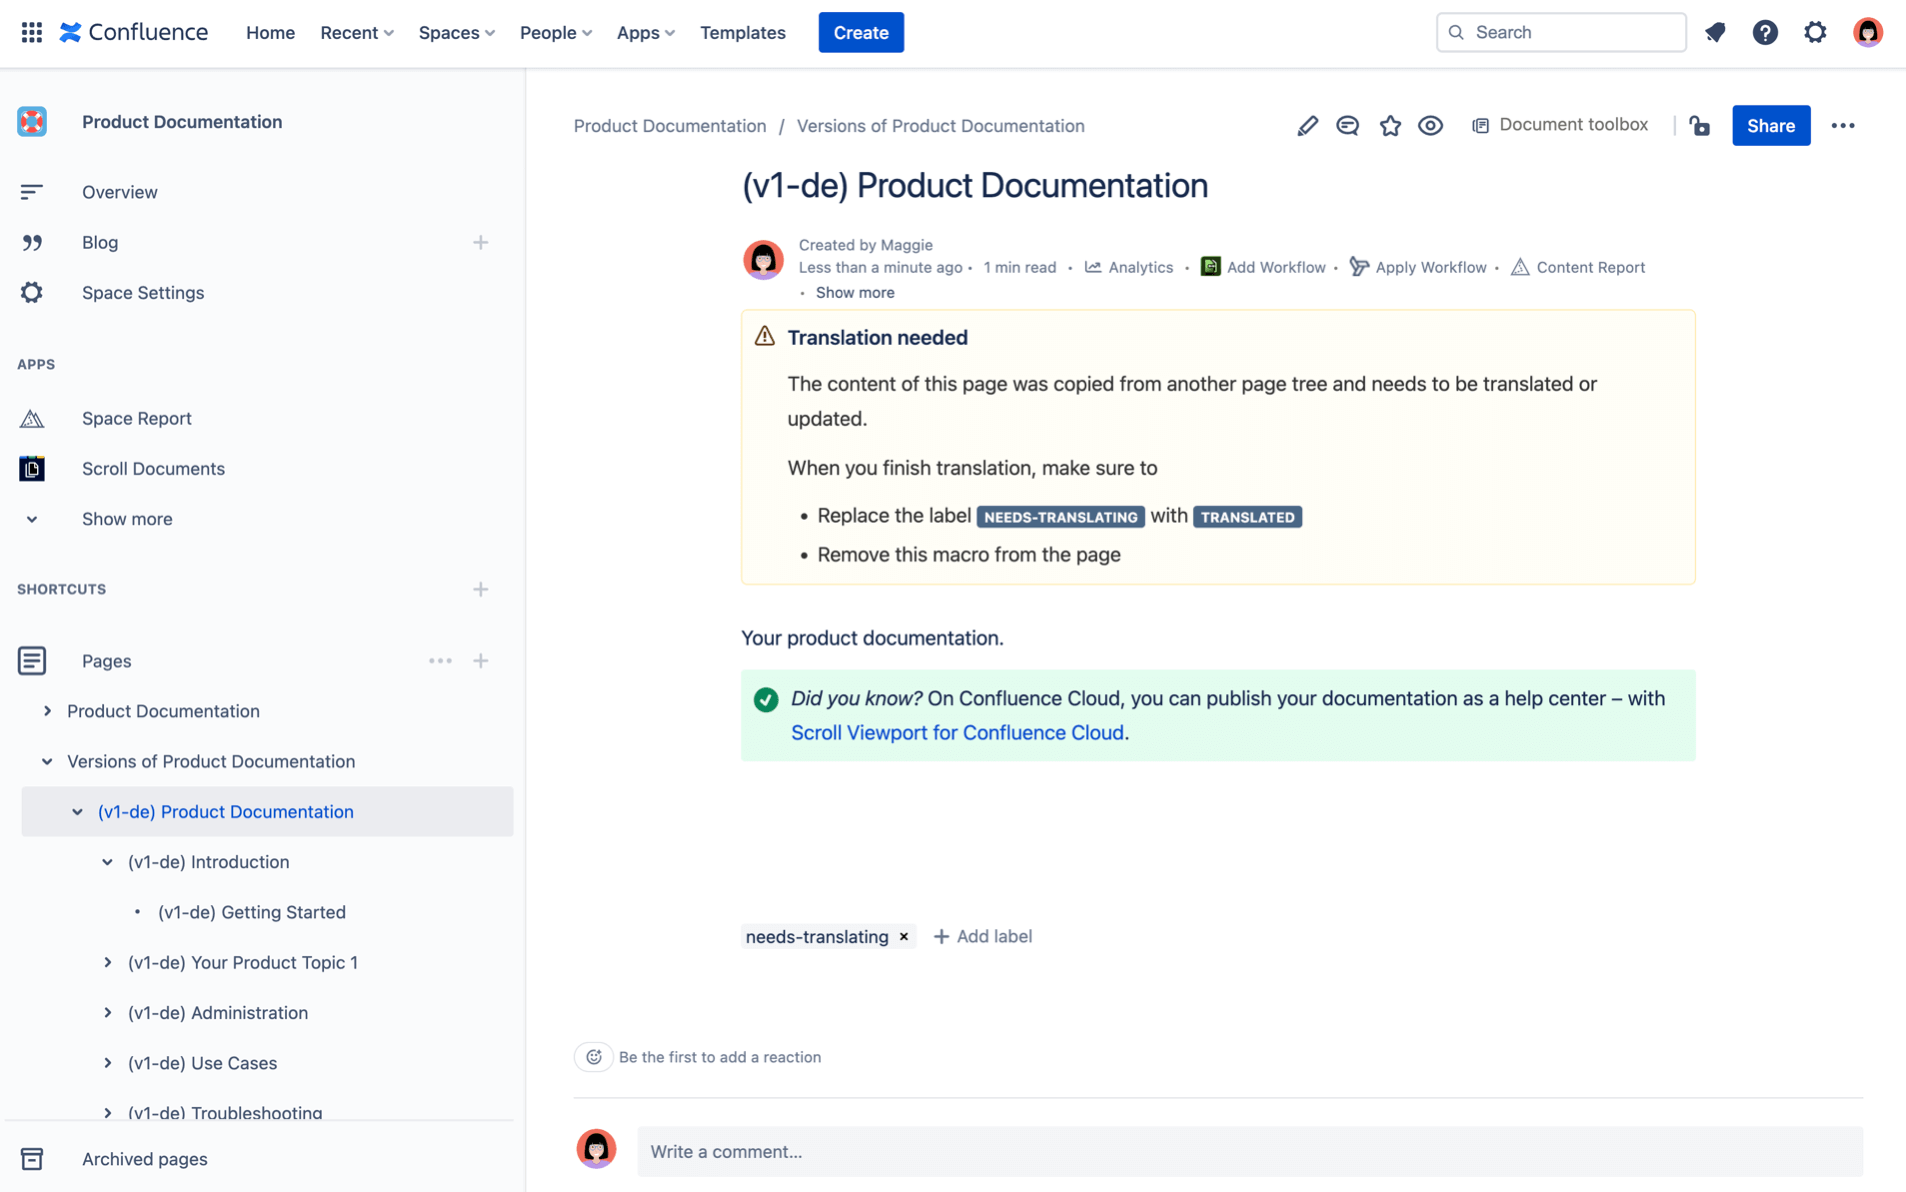Open page restrictions lock icon
Screen dimensions: 1906x1192
(1699, 126)
